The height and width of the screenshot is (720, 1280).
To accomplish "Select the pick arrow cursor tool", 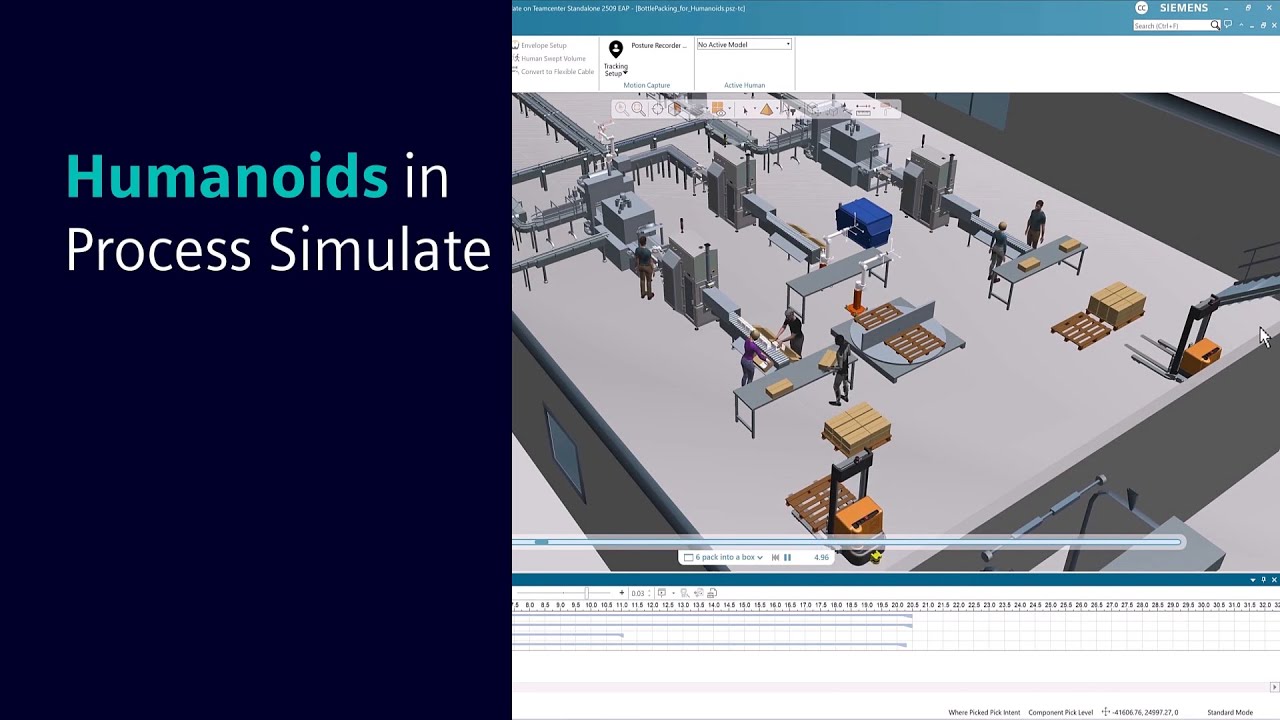I will coord(745,109).
